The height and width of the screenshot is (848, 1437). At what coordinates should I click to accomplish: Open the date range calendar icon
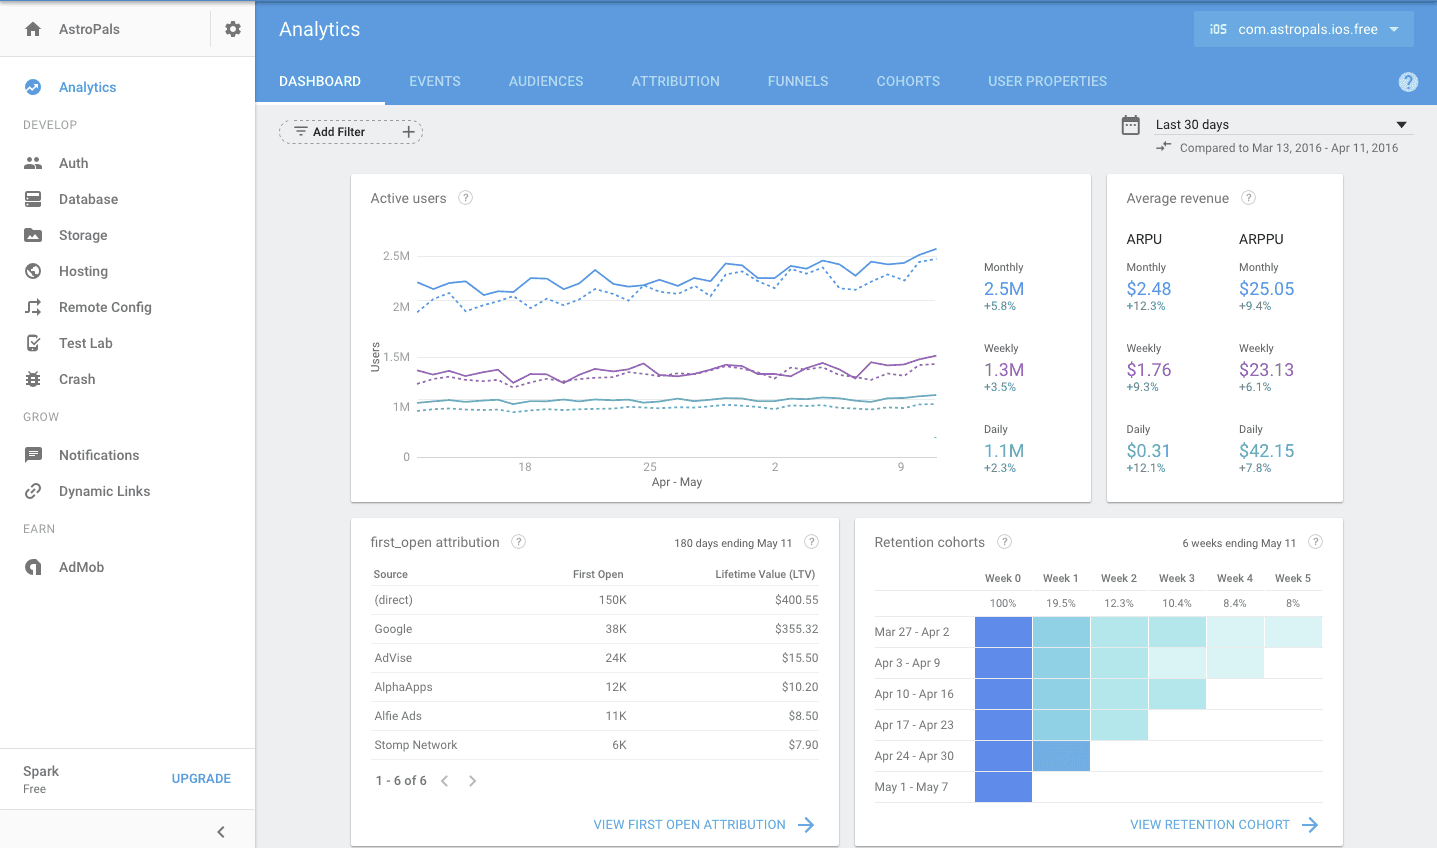pyautogui.click(x=1131, y=125)
